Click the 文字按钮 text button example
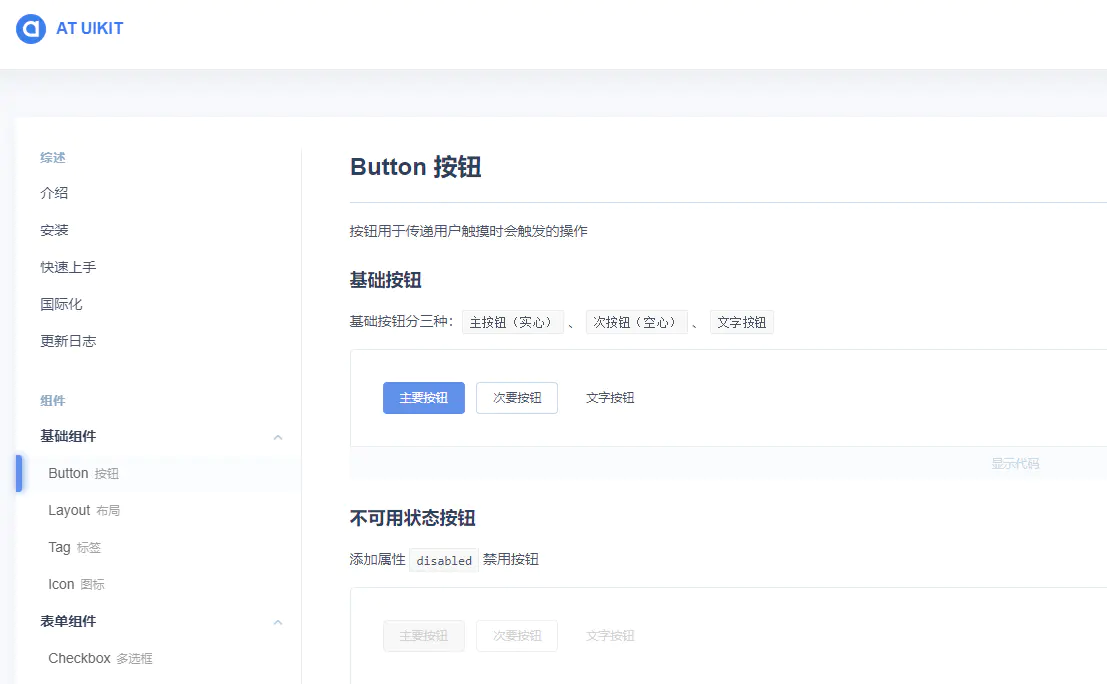The image size is (1107, 684). (x=609, y=397)
